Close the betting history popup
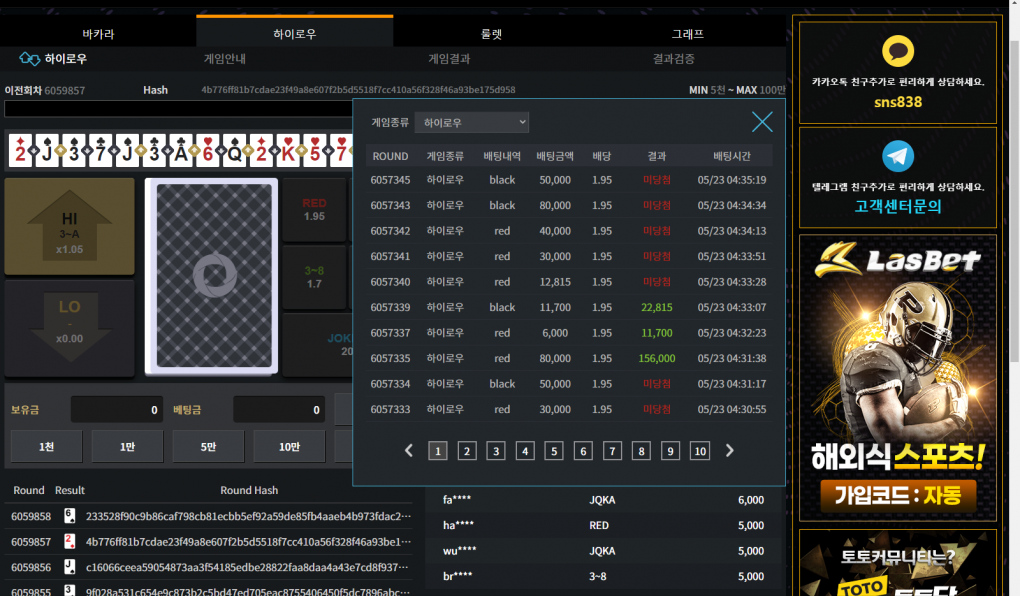Viewport: 1020px width, 596px height. 762,122
